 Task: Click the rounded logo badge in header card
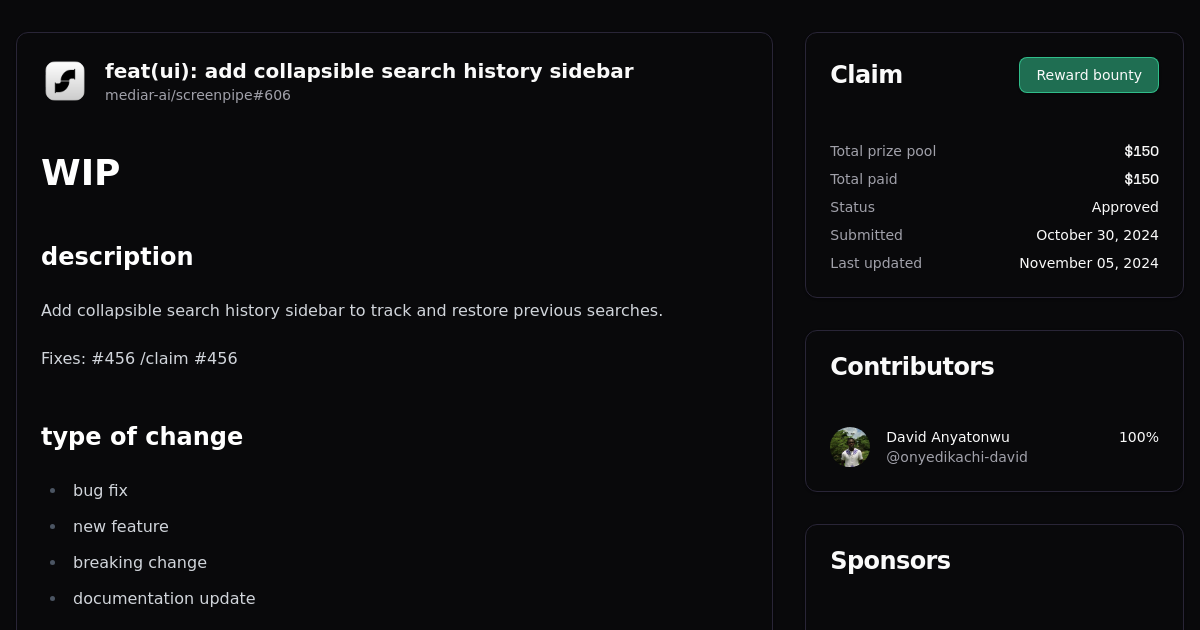point(65,81)
